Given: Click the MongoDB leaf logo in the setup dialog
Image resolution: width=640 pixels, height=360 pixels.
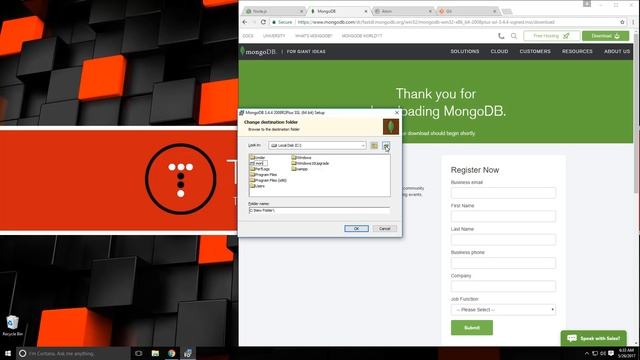Looking at the screenshot, I should 391,127.
